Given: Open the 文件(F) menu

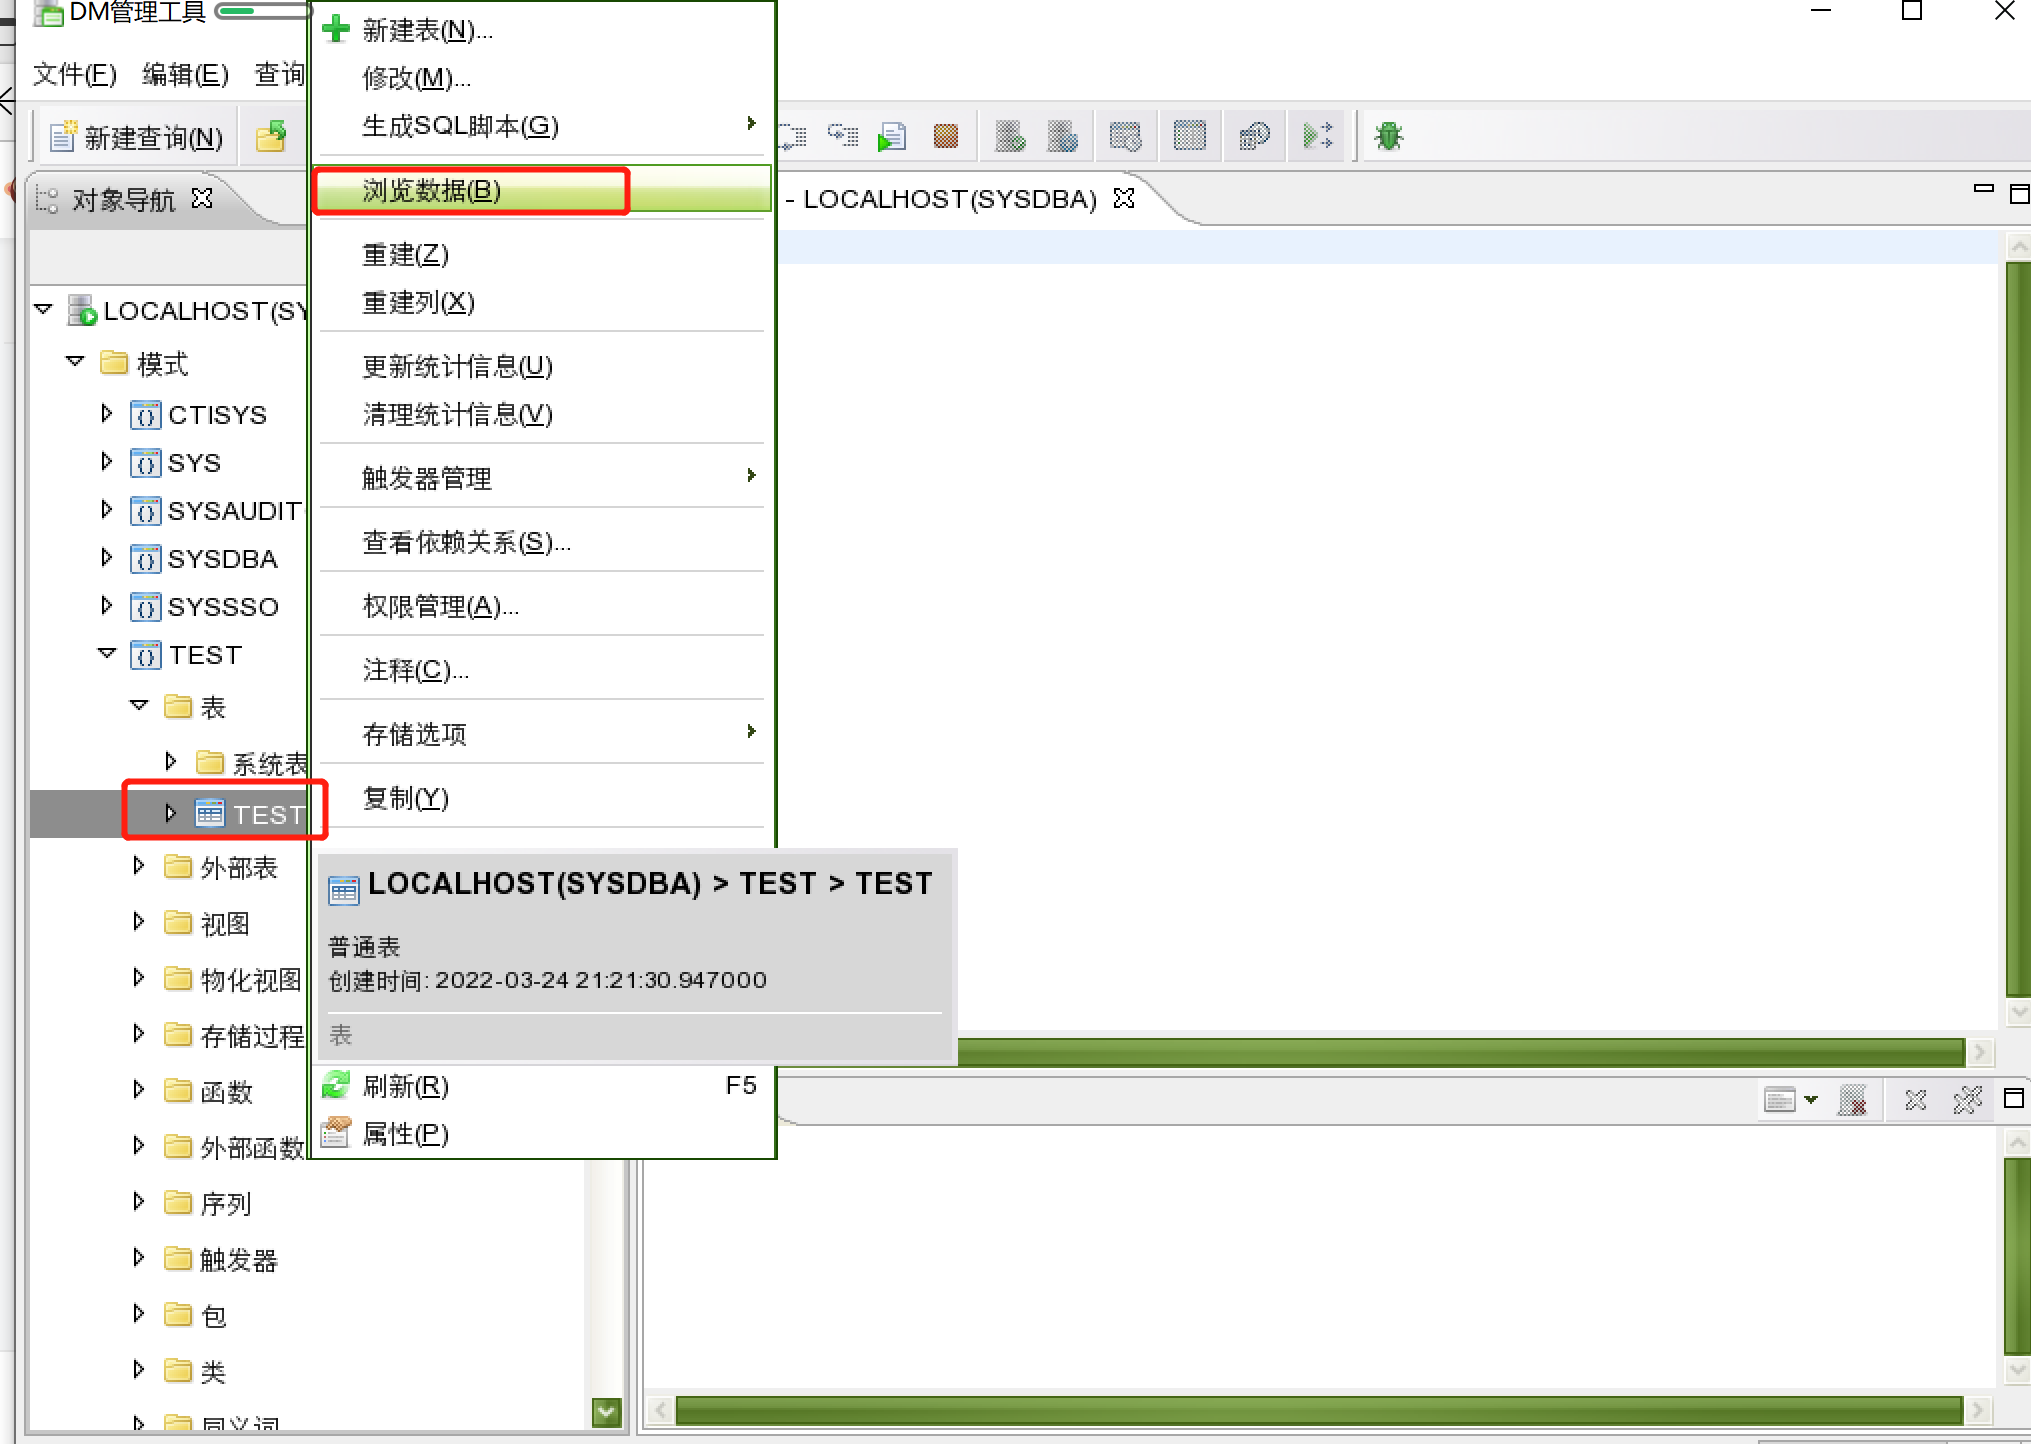Looking at the screenshot, I should click(74, 74).
